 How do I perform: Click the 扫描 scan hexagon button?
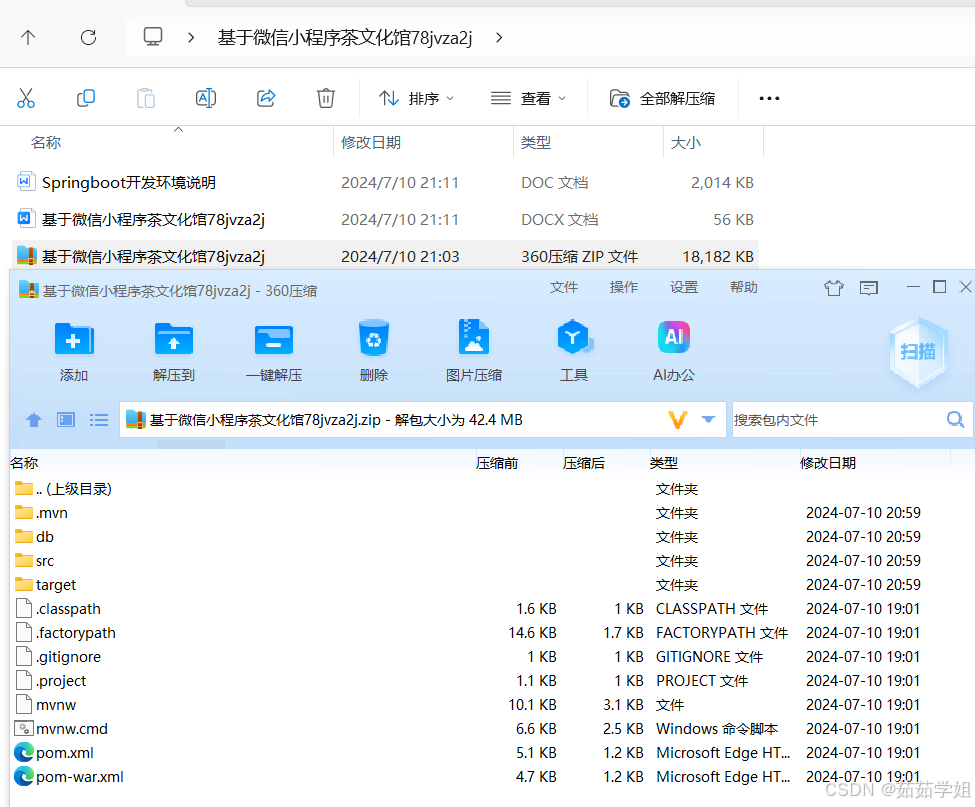coord(918,352)
